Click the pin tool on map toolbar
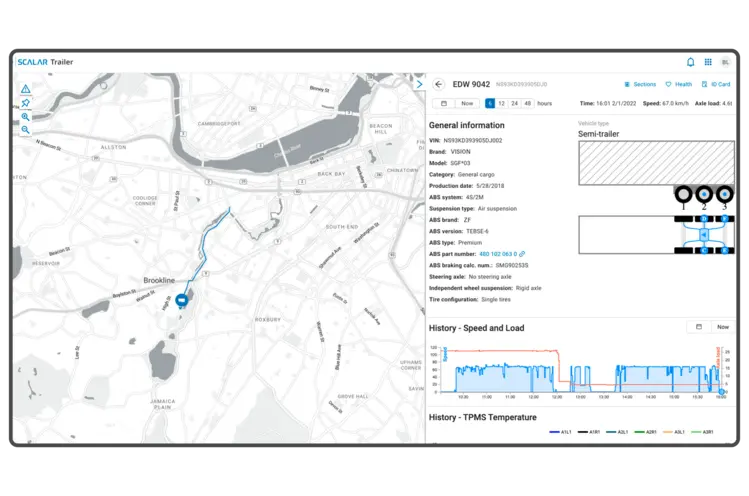 (x=25, y=103)
